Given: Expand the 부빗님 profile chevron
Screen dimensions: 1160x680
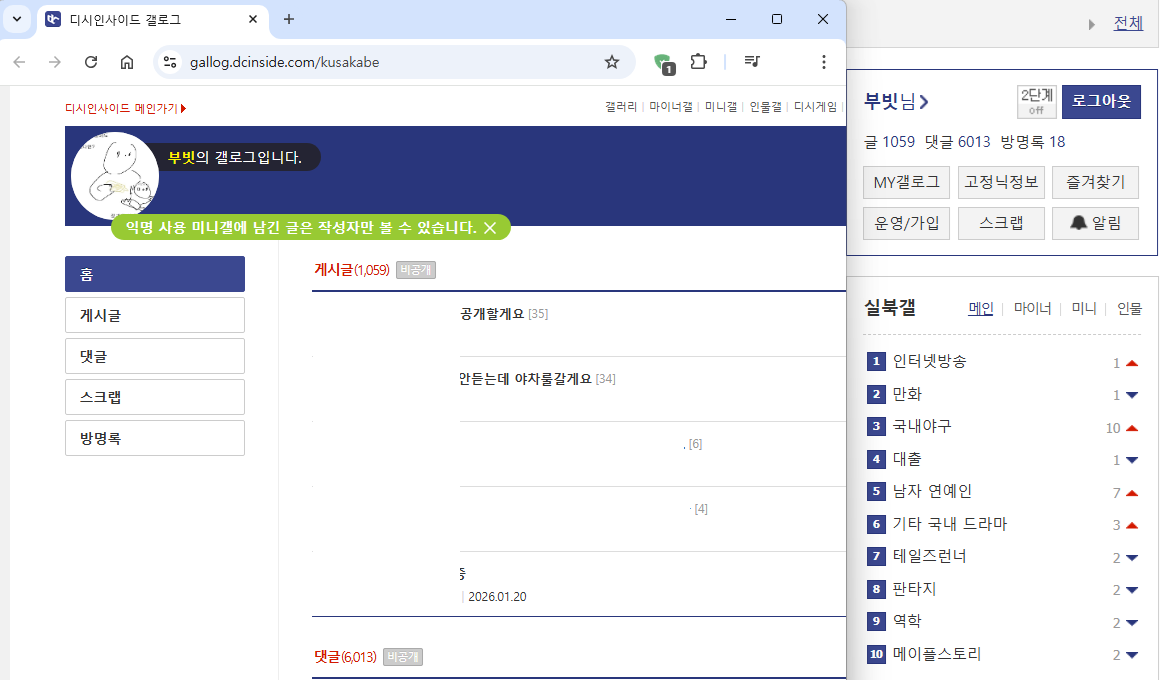Looking at the screenshot, I should [x=924, y=101].
